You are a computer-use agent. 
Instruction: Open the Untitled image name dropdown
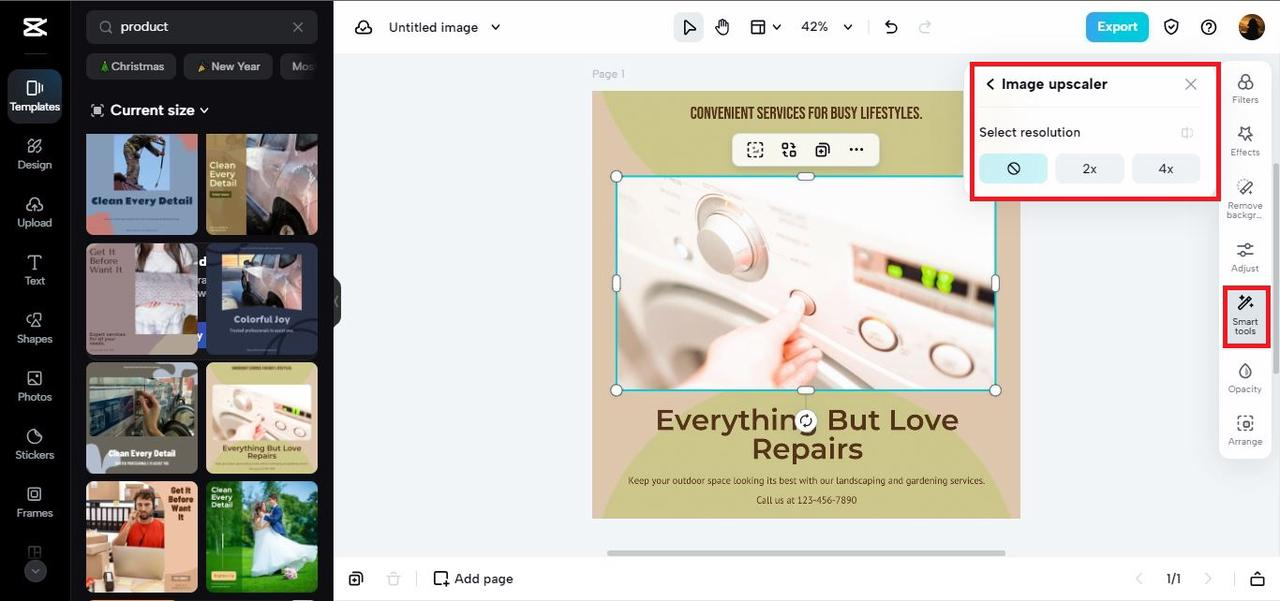click(445, 27)
